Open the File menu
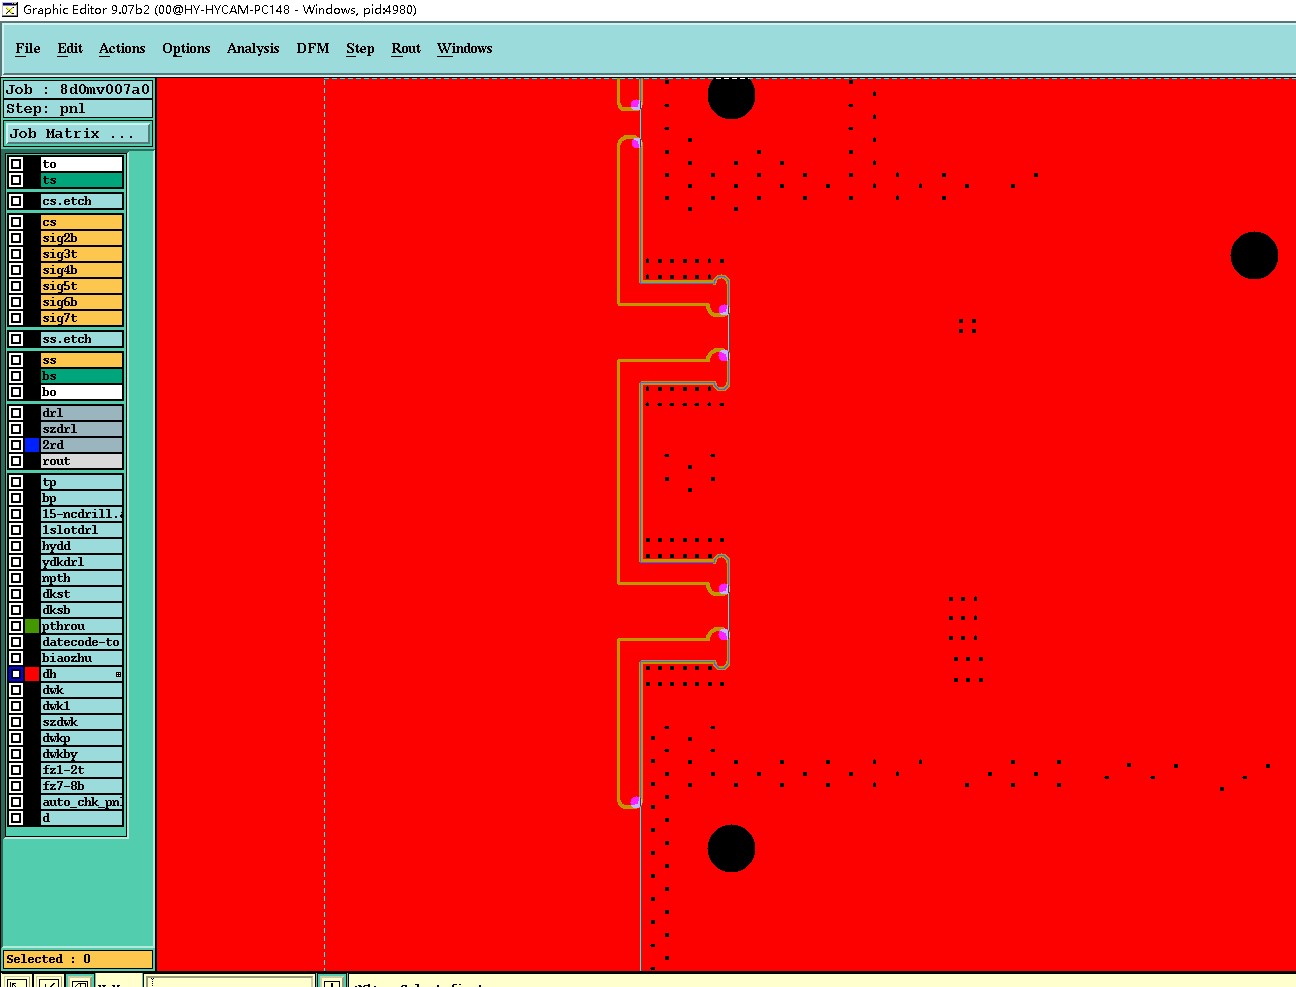This screenshot has height=987, width=1296. [28, 48]
